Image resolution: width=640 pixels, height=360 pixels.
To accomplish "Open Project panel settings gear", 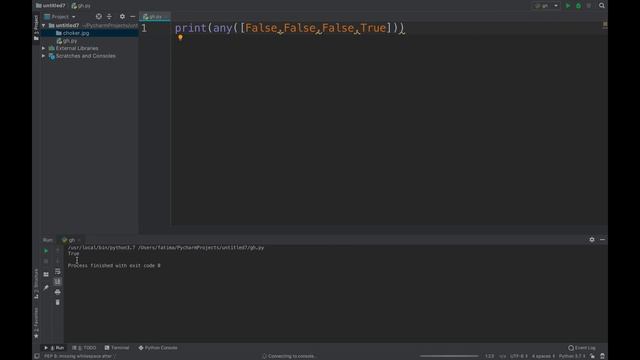I will (122, 16).
